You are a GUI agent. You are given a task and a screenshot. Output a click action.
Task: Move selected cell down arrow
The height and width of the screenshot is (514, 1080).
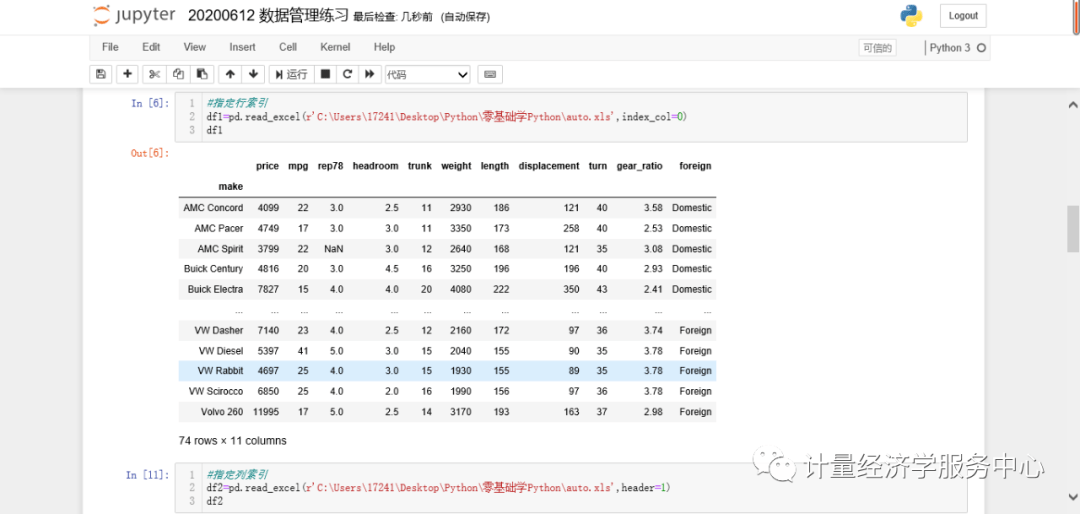[253, 74]
